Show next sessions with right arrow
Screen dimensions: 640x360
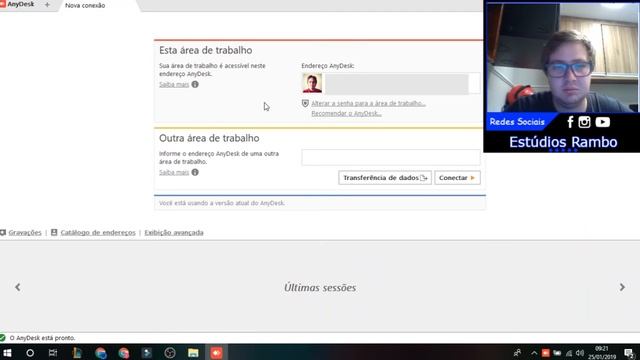pos(622,287)
